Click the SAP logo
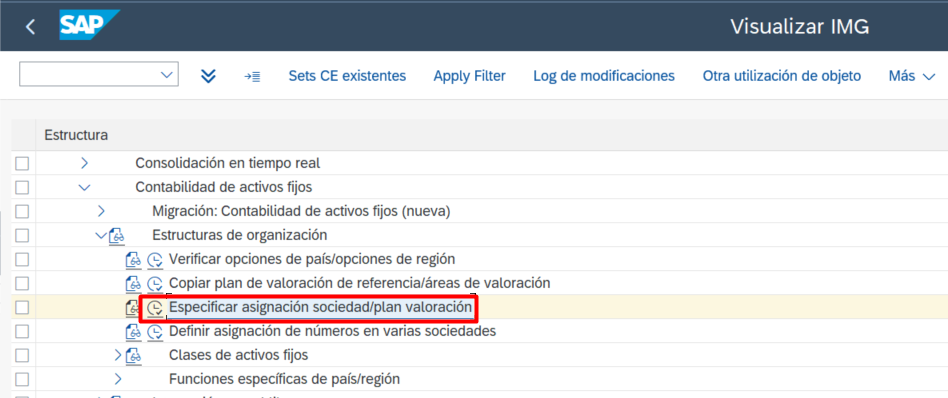 click(x=89, y=26)
